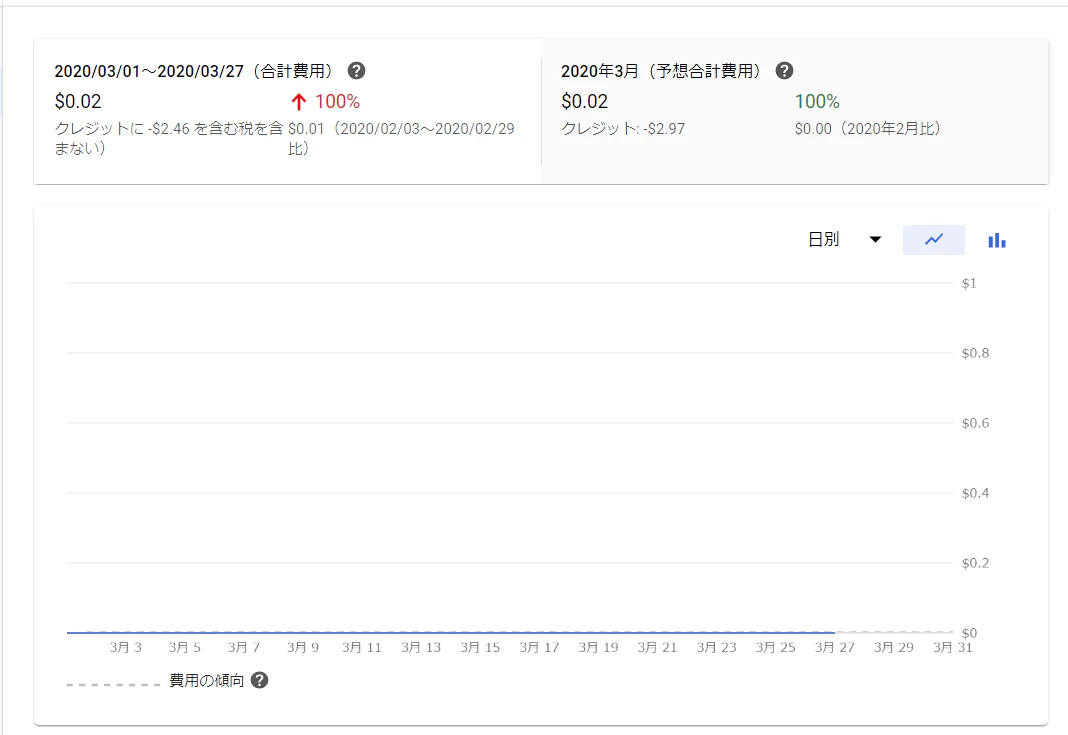Click the green 100% forecast change

pyautogui.click(x=817, y=101)
